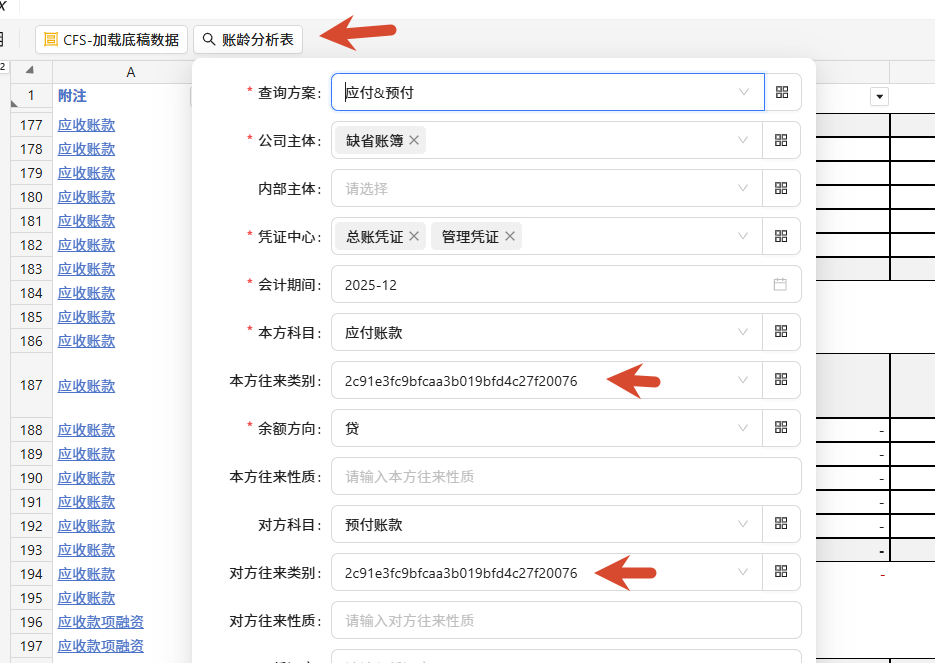Open the 应收账款 link in row 177
The height and width of the screenshot is (663, 935).
click(86, 125)
